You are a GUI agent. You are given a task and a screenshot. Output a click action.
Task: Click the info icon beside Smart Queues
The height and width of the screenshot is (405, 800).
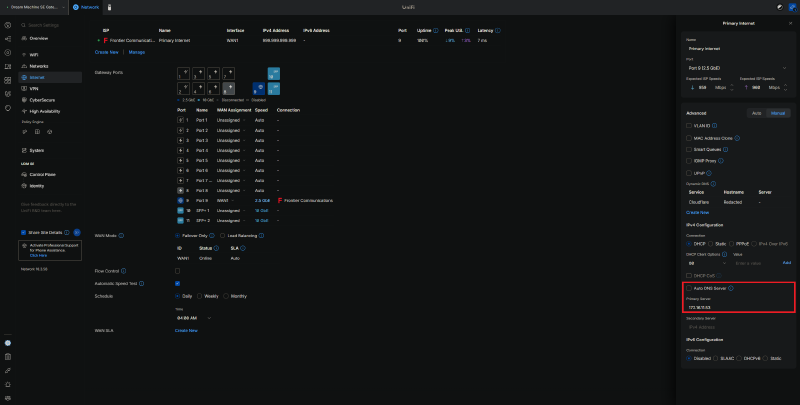pos(726,149)
